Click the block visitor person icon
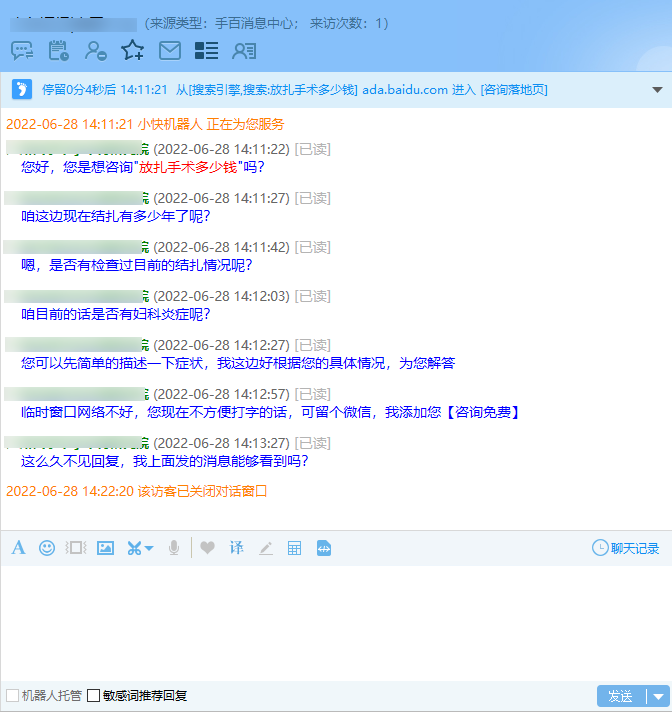The height and width of the screenshot is (712, 672). [x=96, y=50]
